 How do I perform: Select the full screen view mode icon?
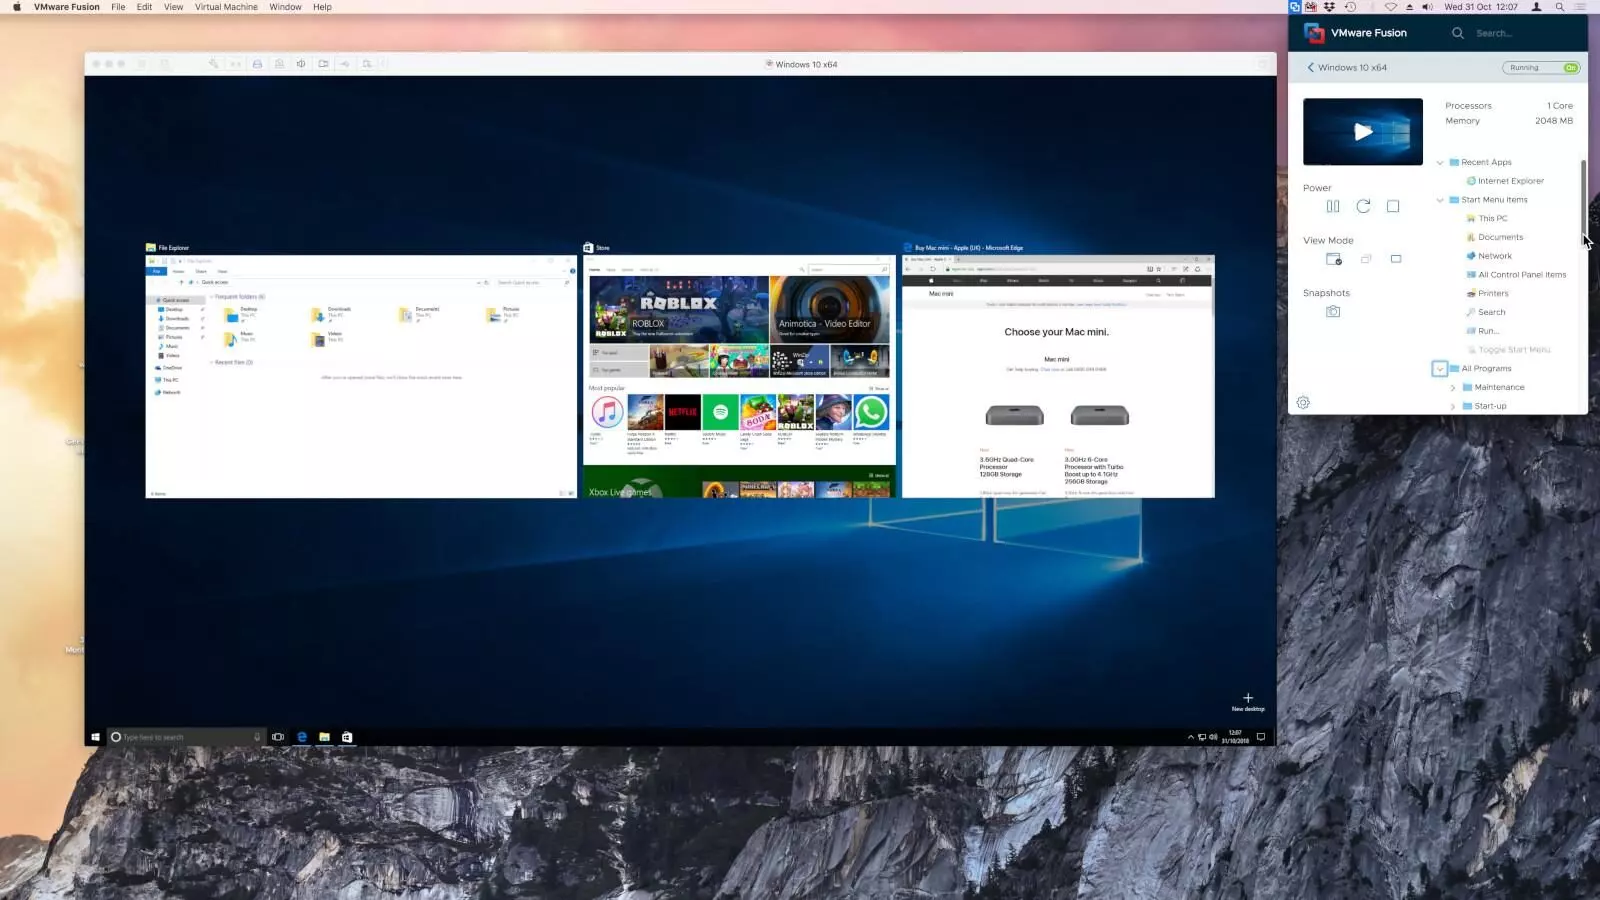pos(1396,259)
